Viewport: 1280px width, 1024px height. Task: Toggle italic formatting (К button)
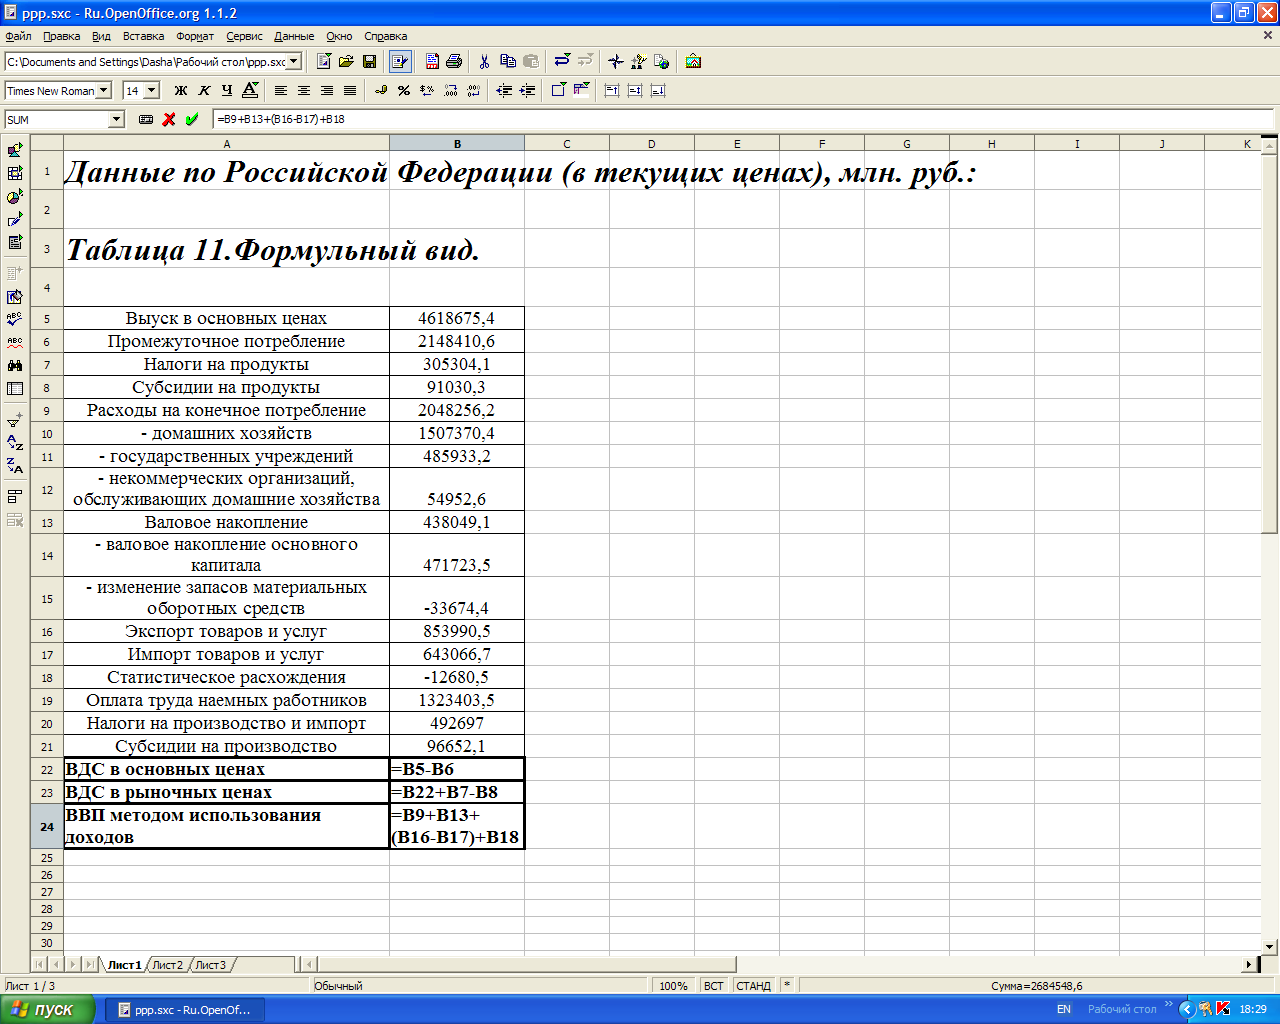(x=204, y=91)
